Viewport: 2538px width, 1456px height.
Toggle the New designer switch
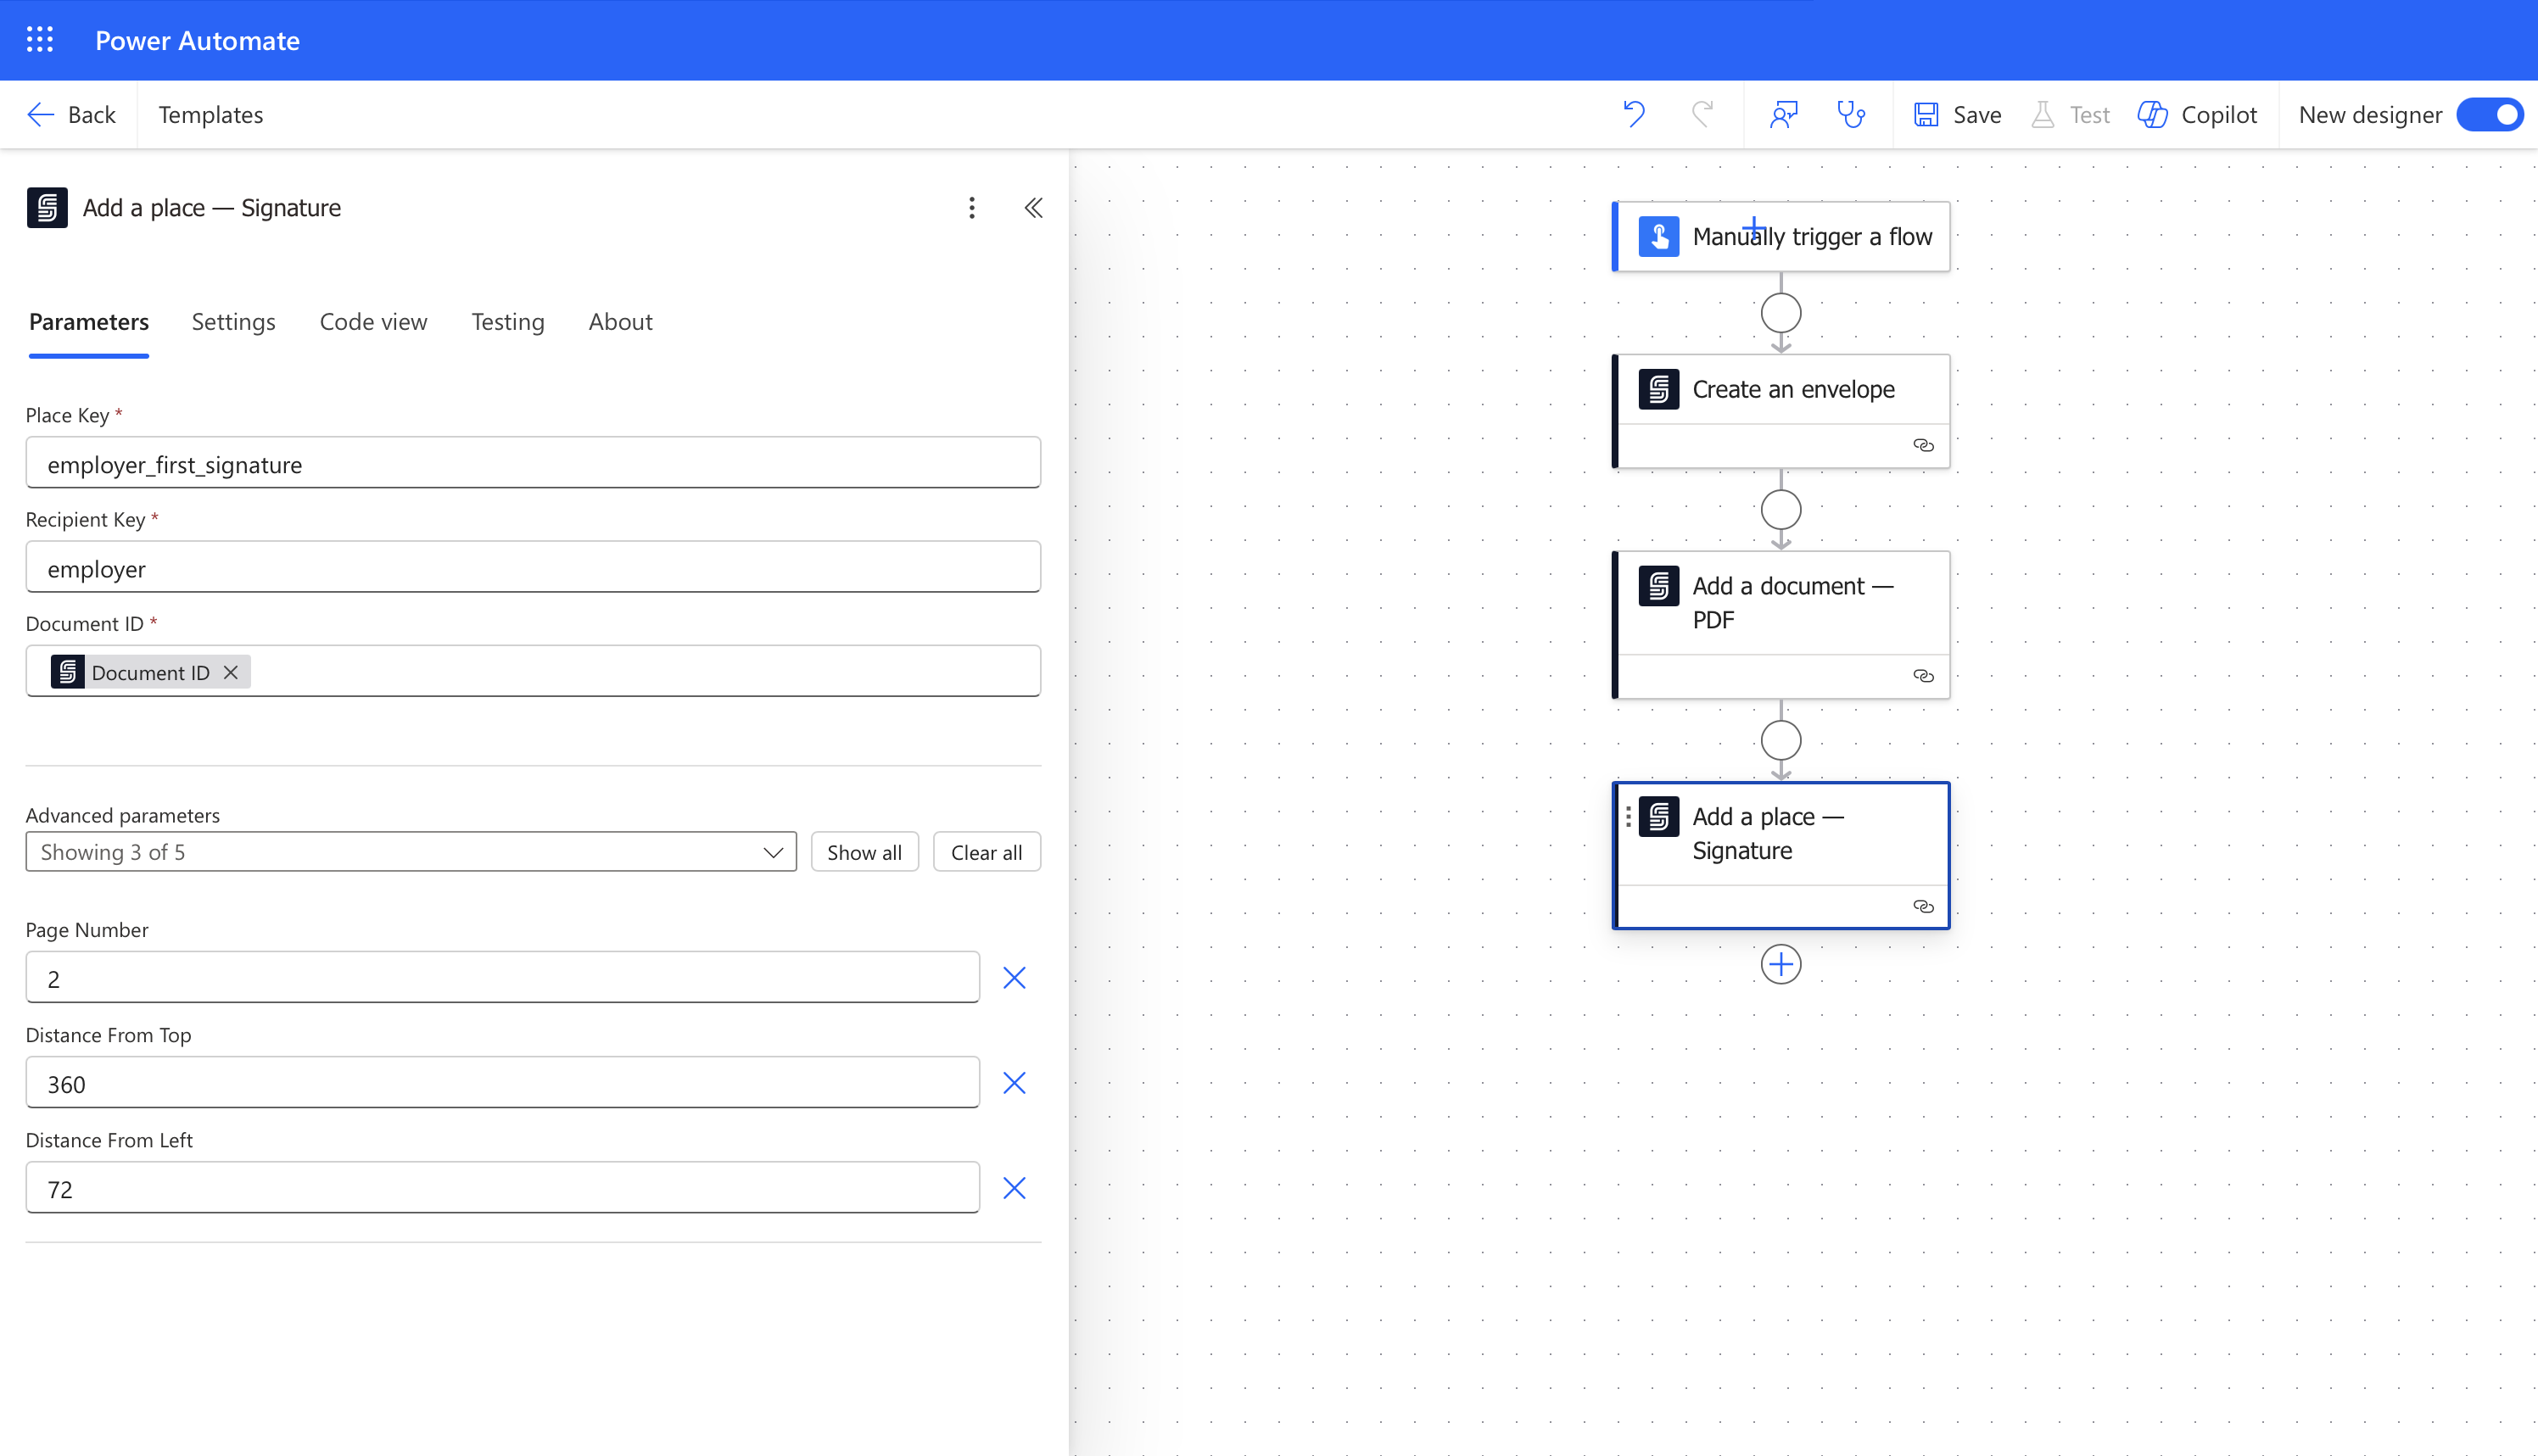click(2491, 115)
